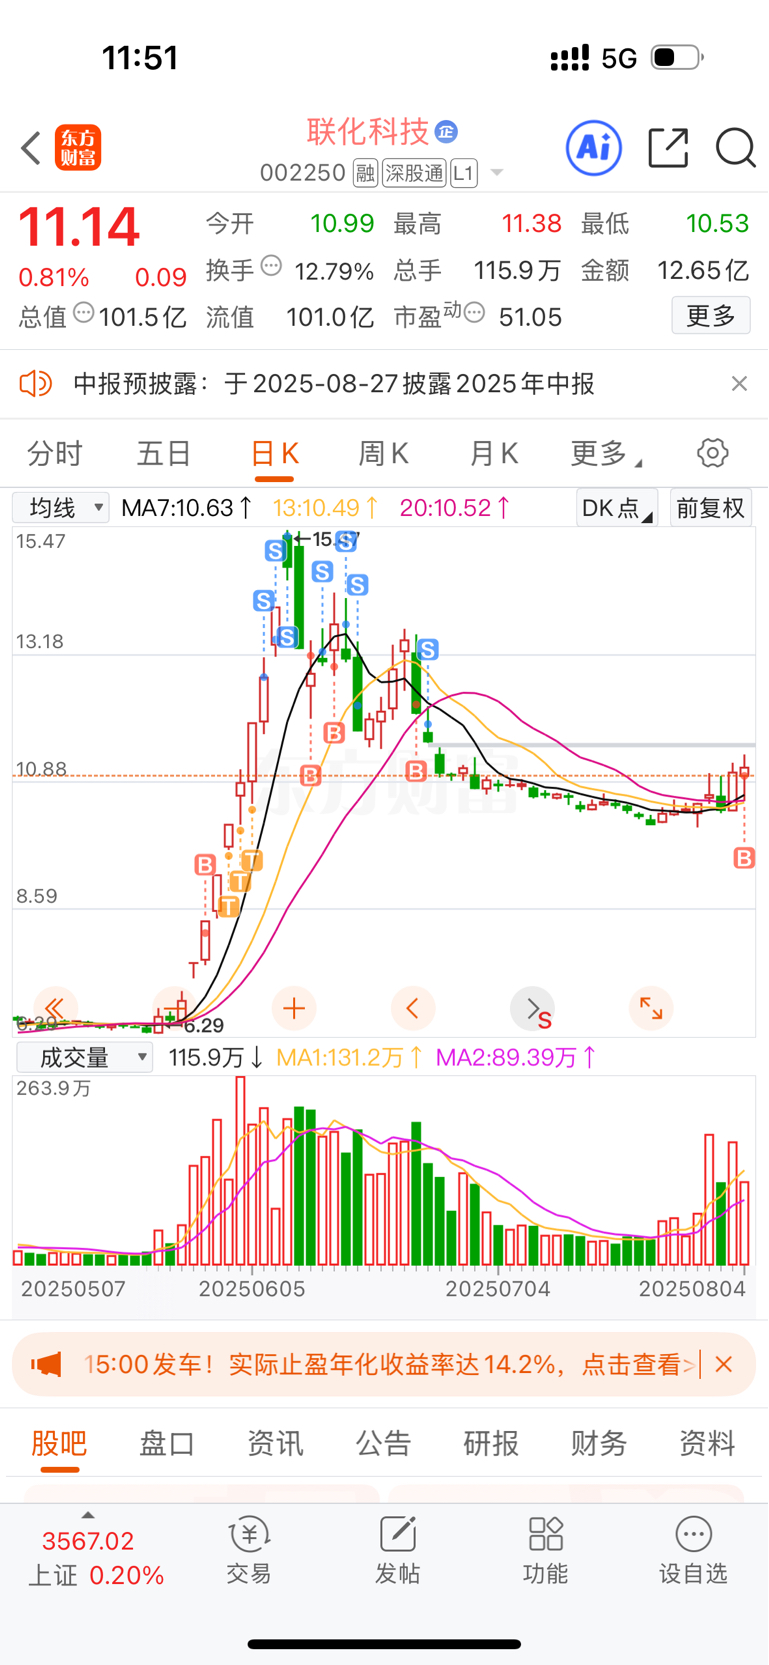Tap the 20:10.52 moving average value

[x=456, y=508]
